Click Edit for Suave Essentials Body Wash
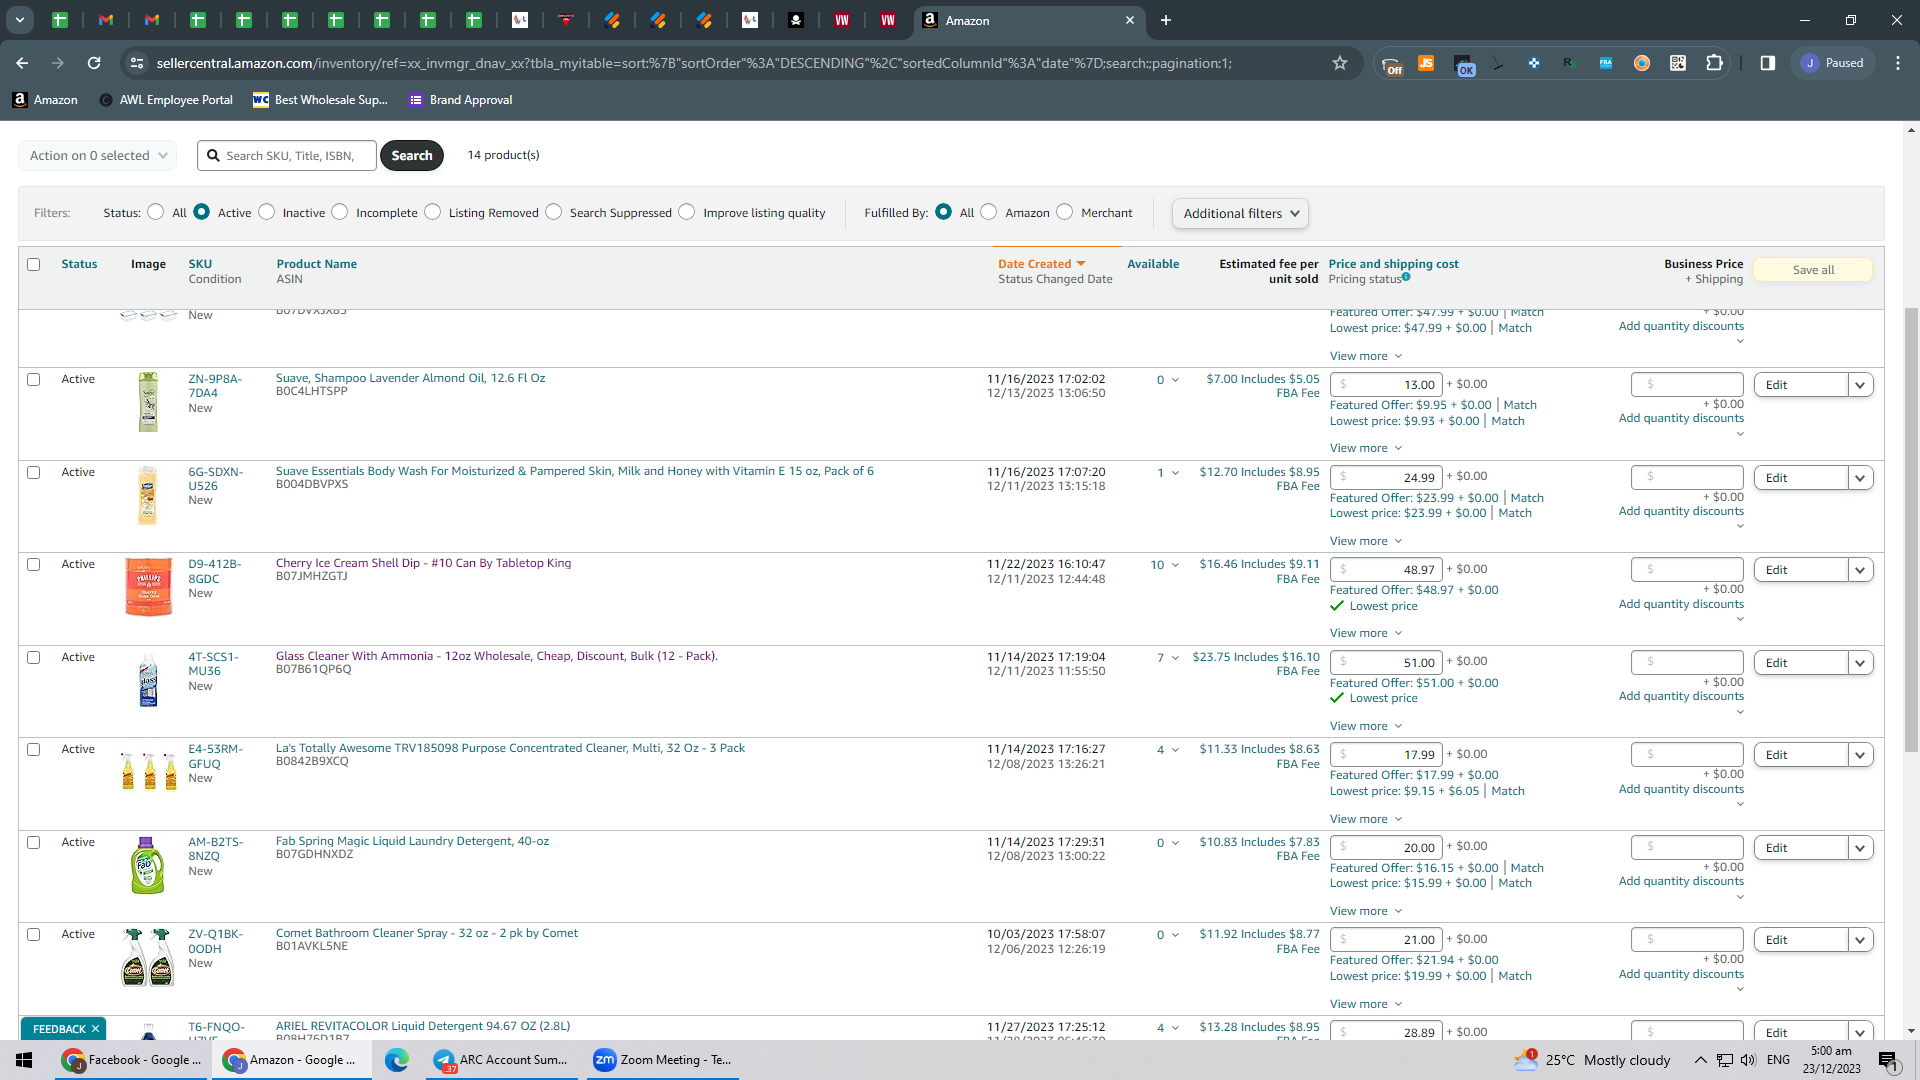Screen dimensions: 1920x1080 click(x=1801, y=478)
